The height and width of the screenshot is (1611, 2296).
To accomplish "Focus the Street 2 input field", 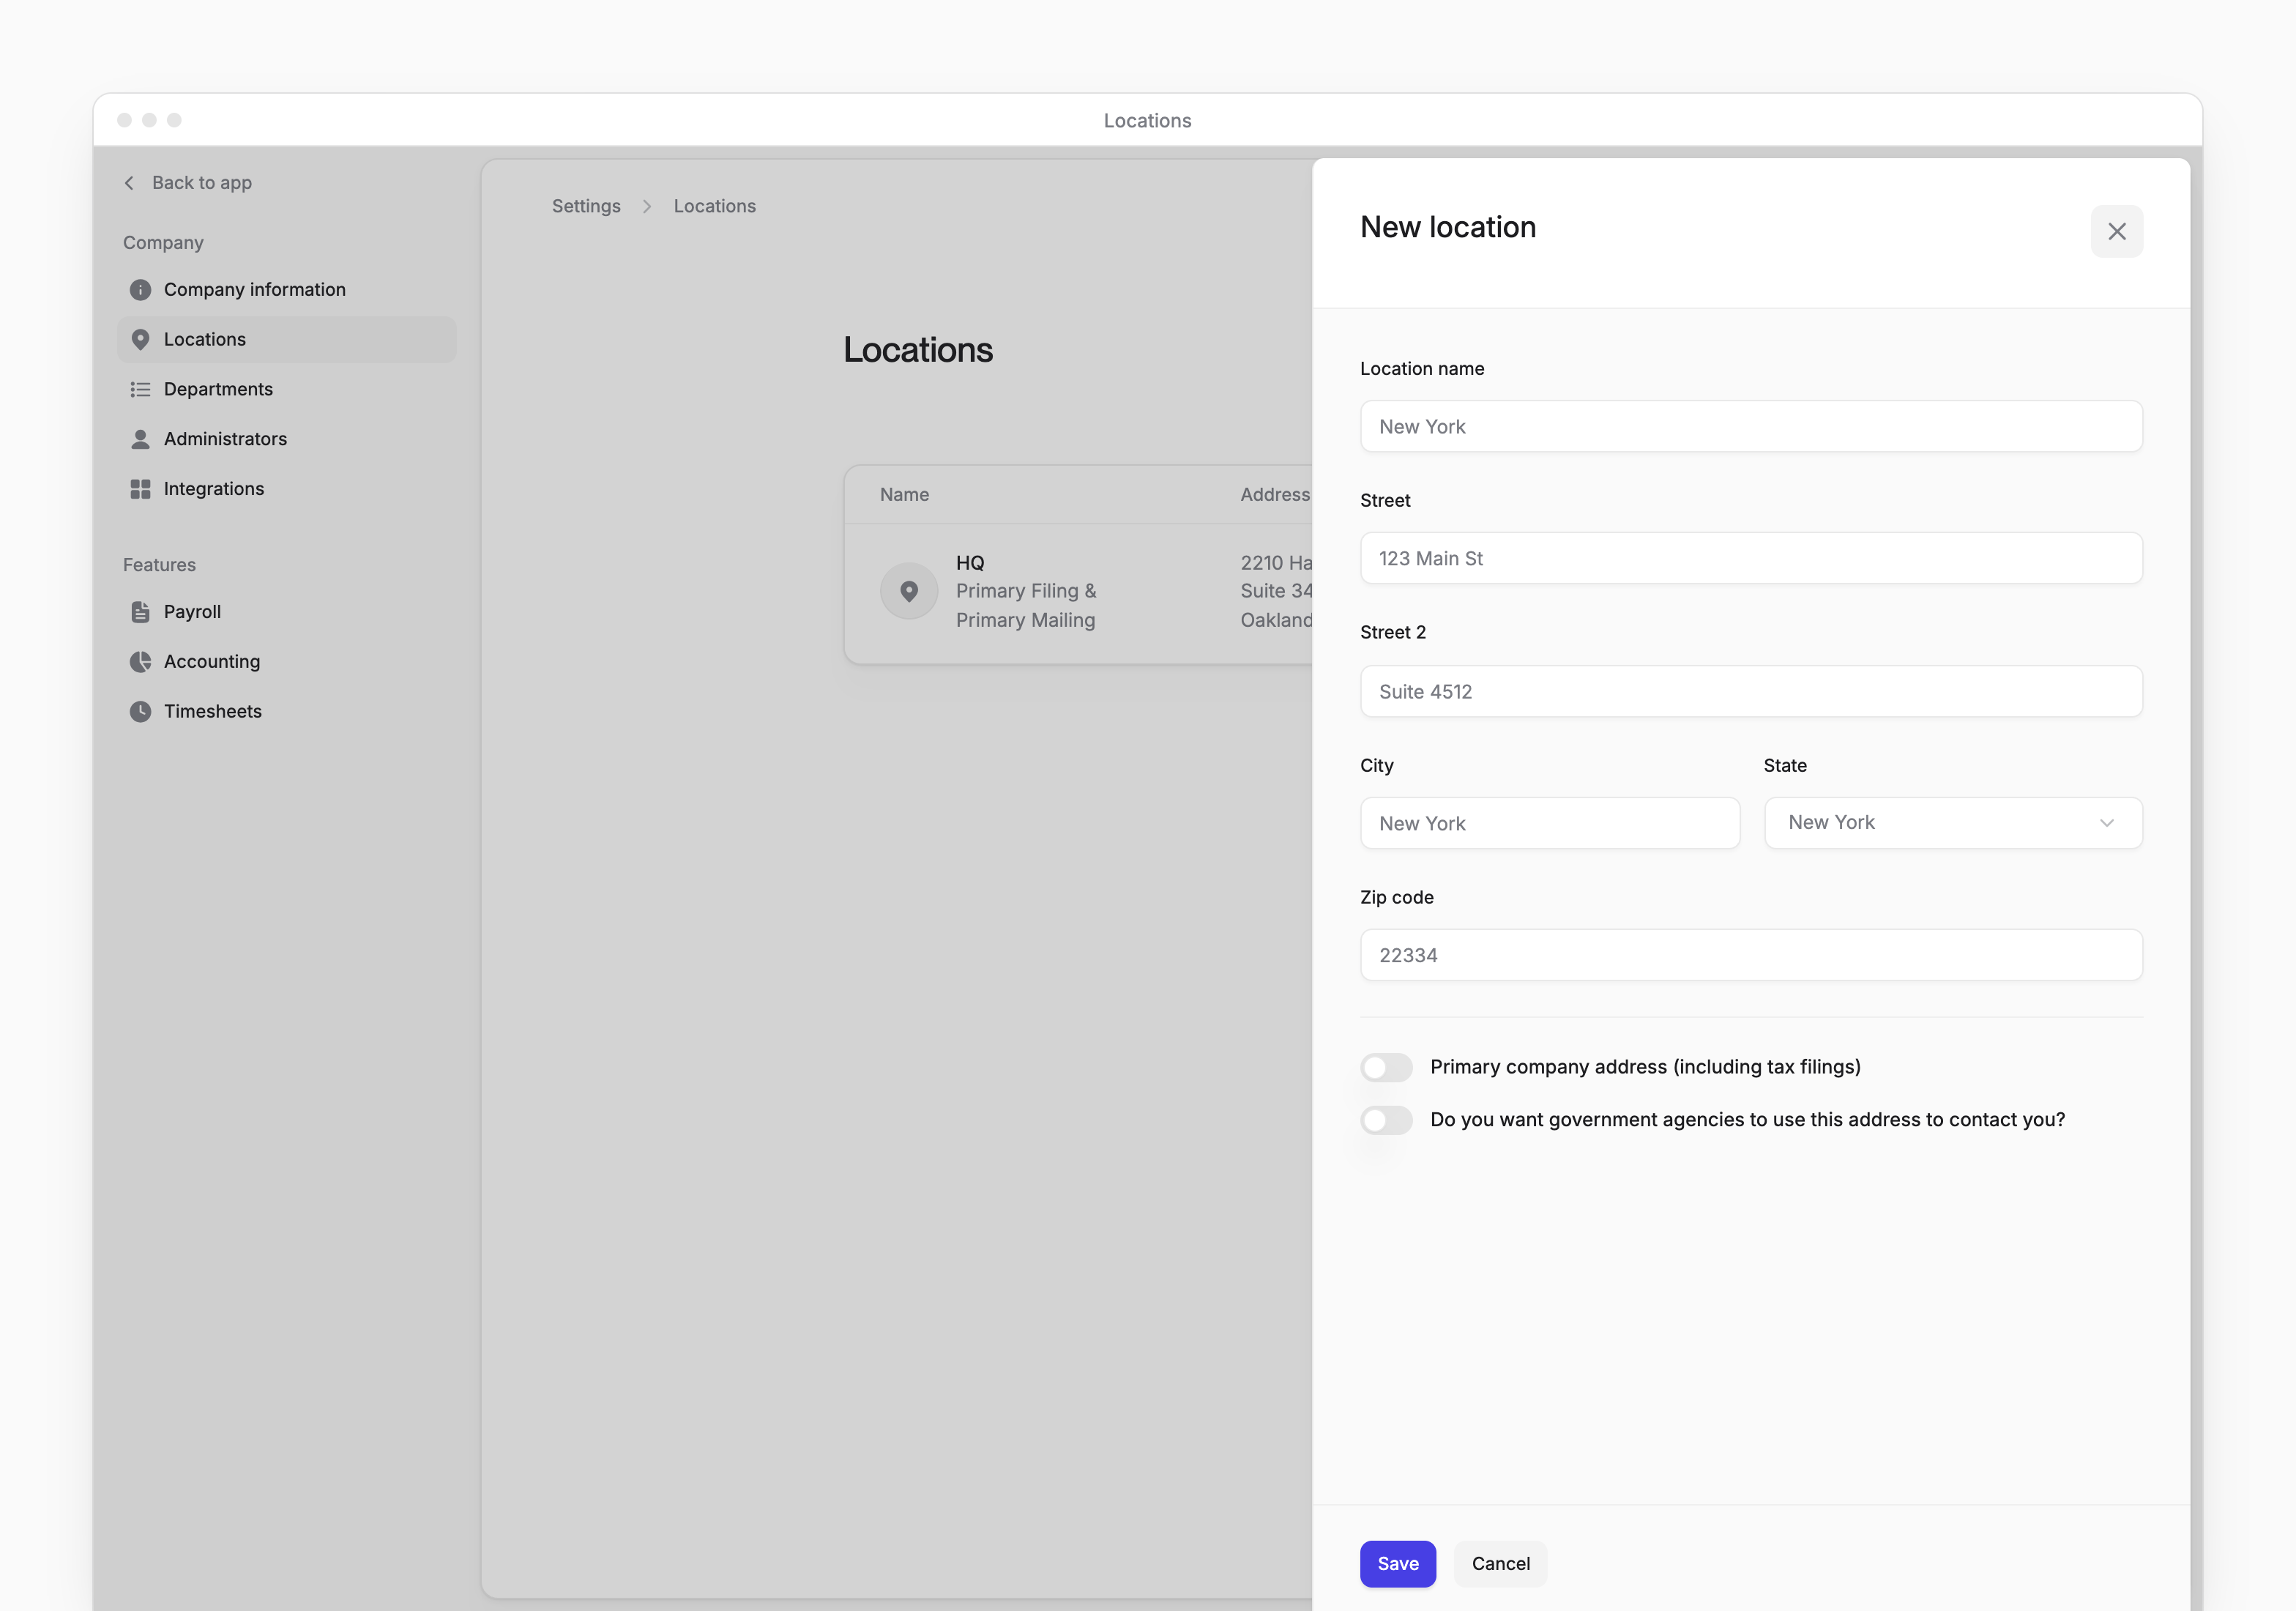I will click(1751, 692).
